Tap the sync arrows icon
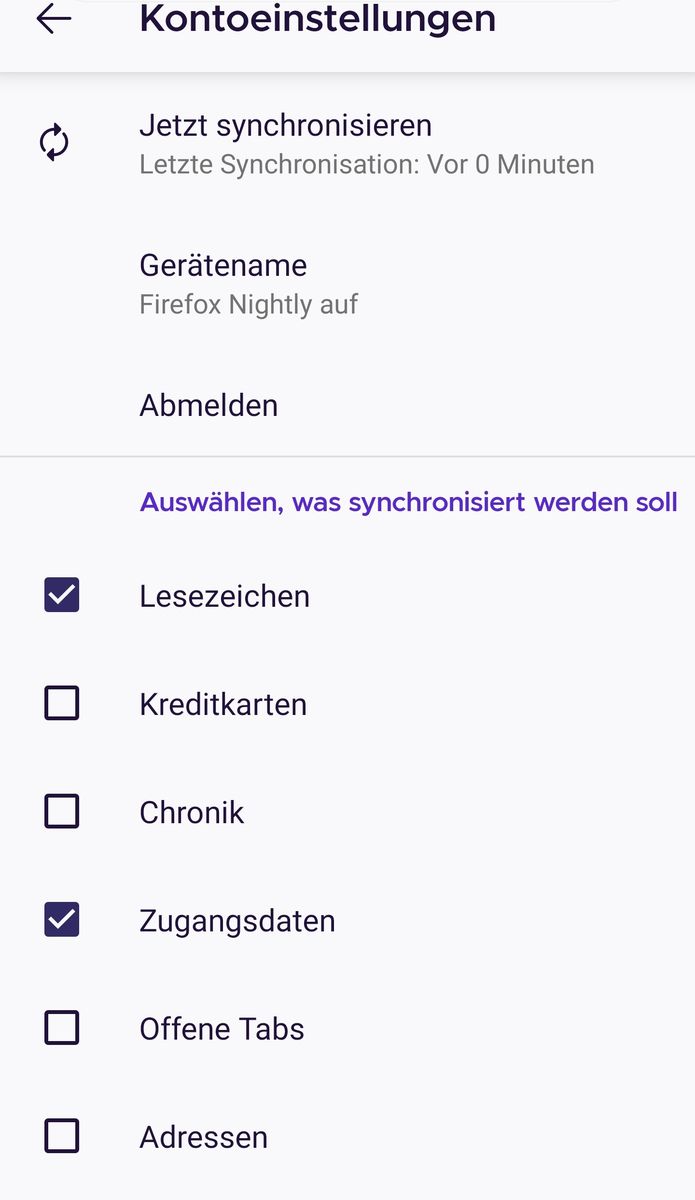 coord(54,143)
